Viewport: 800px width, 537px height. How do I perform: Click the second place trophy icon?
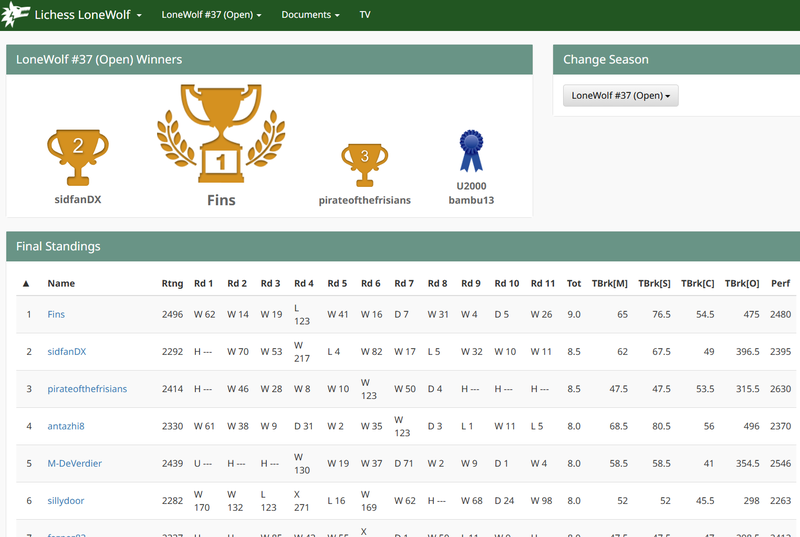click(77, 155)
